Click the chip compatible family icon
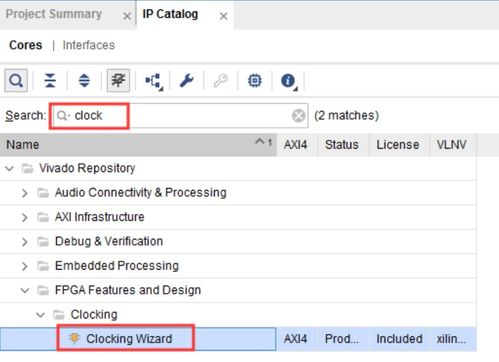This screenshot has width=499, height=362. 255,81
